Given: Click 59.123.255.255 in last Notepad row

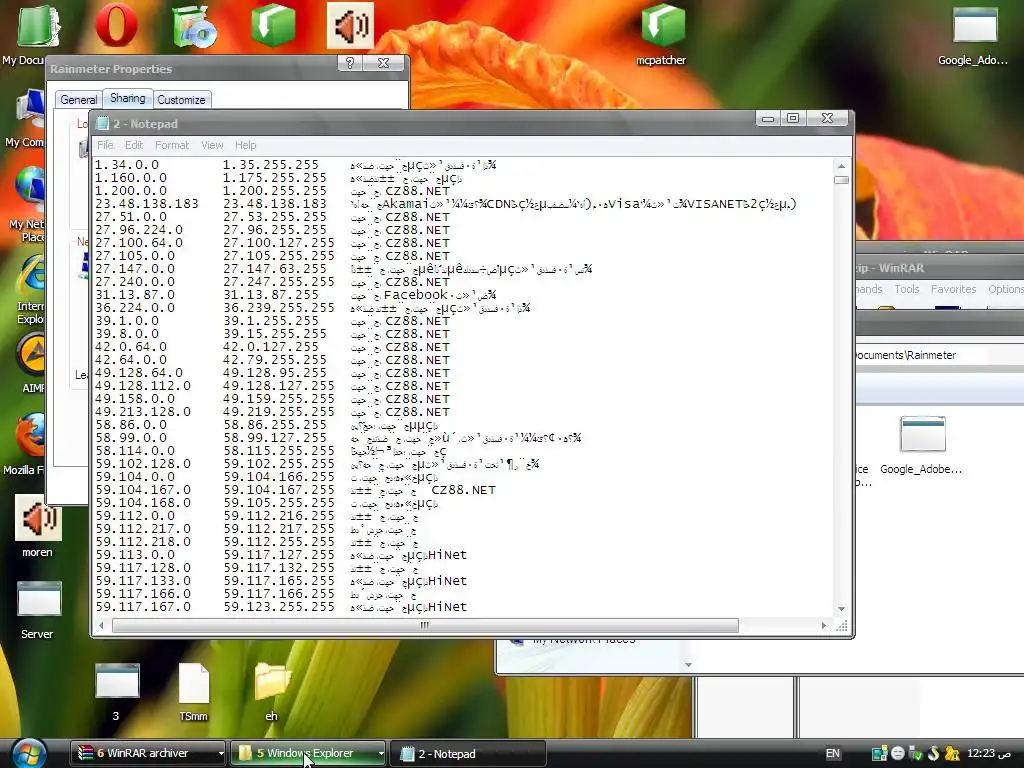Looking at the screenshot, I should pos(279,607).
